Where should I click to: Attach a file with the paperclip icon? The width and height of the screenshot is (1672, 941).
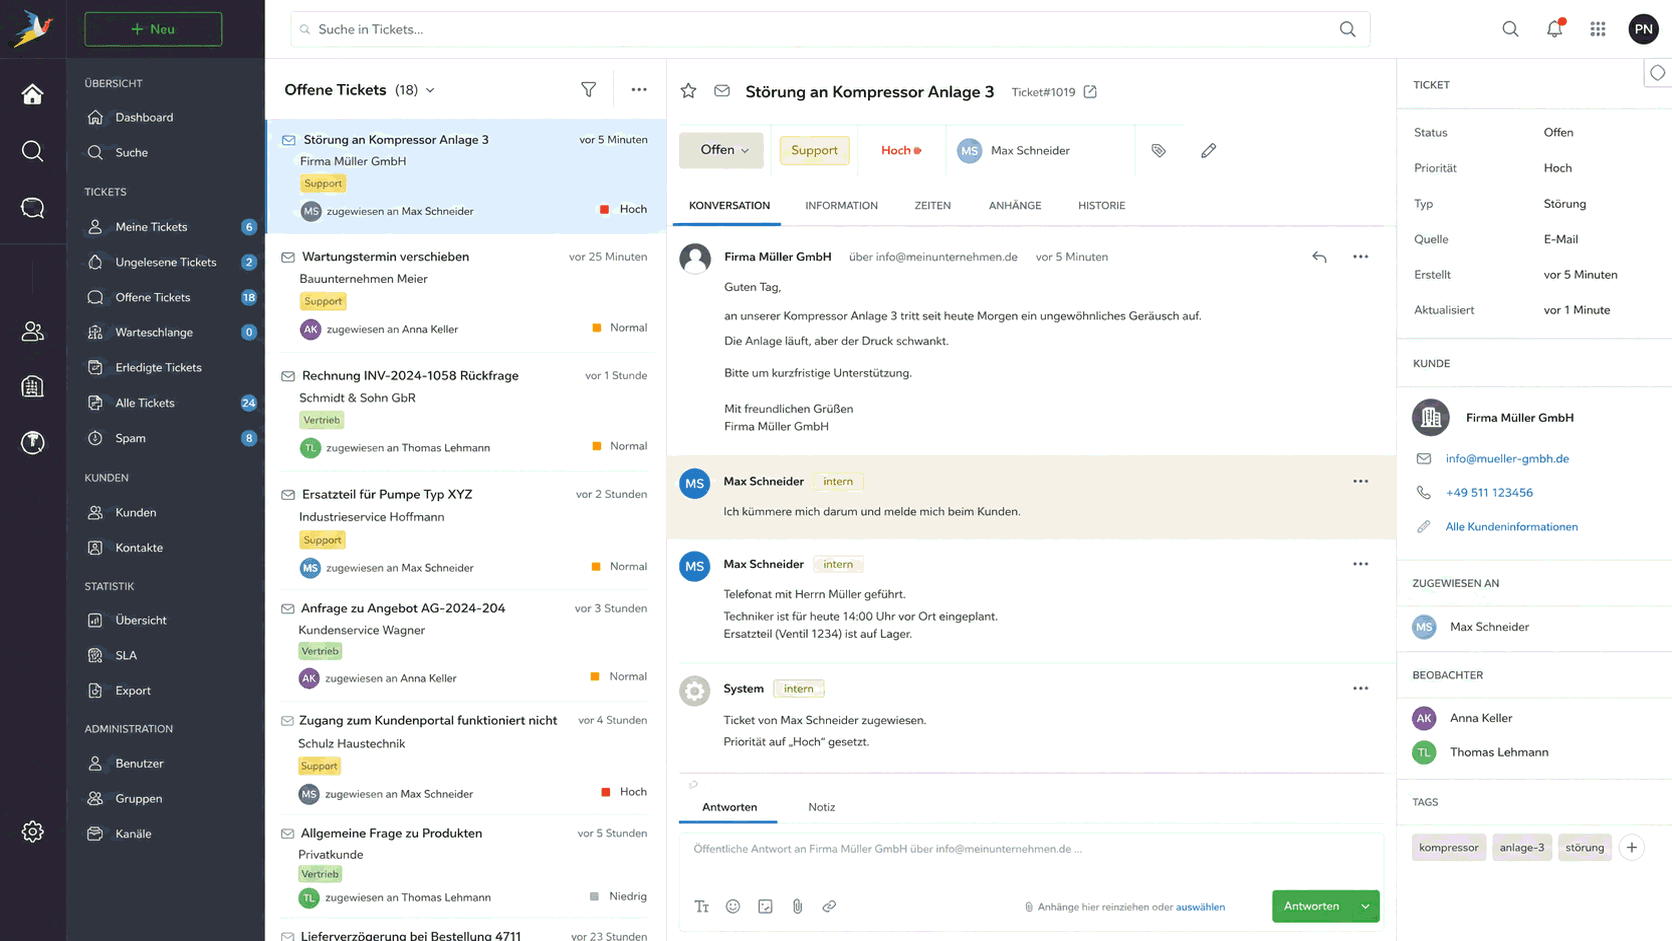797,906
